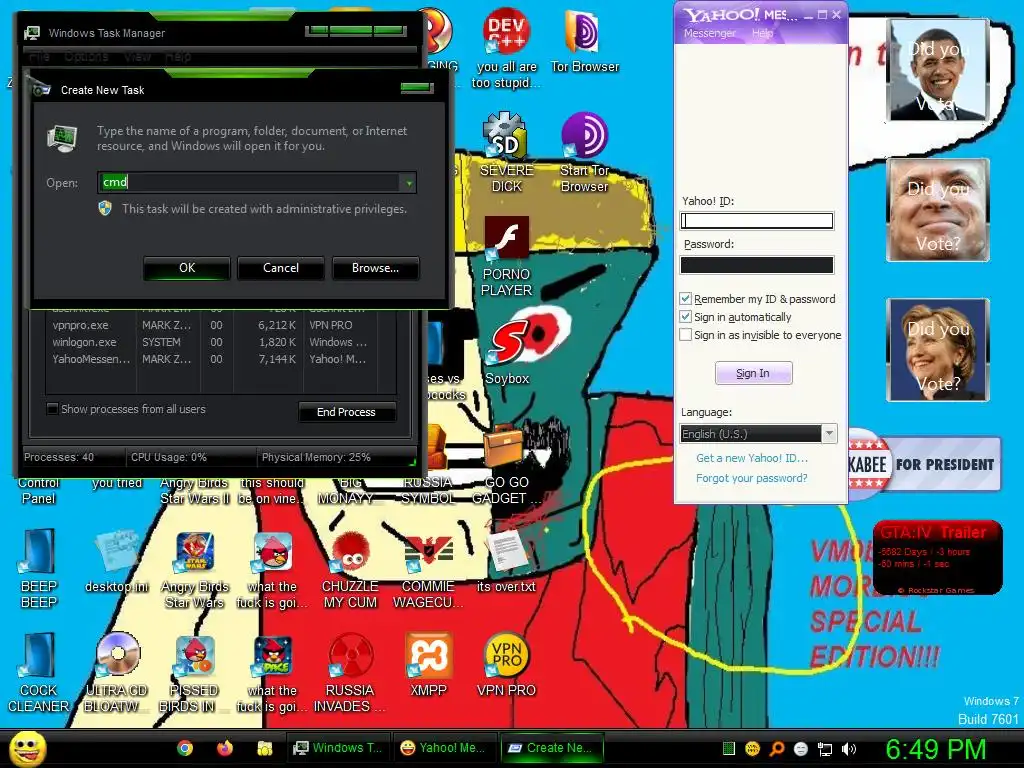Click the smiley Start button
1024x768 pixels.
tap(27, 748)
